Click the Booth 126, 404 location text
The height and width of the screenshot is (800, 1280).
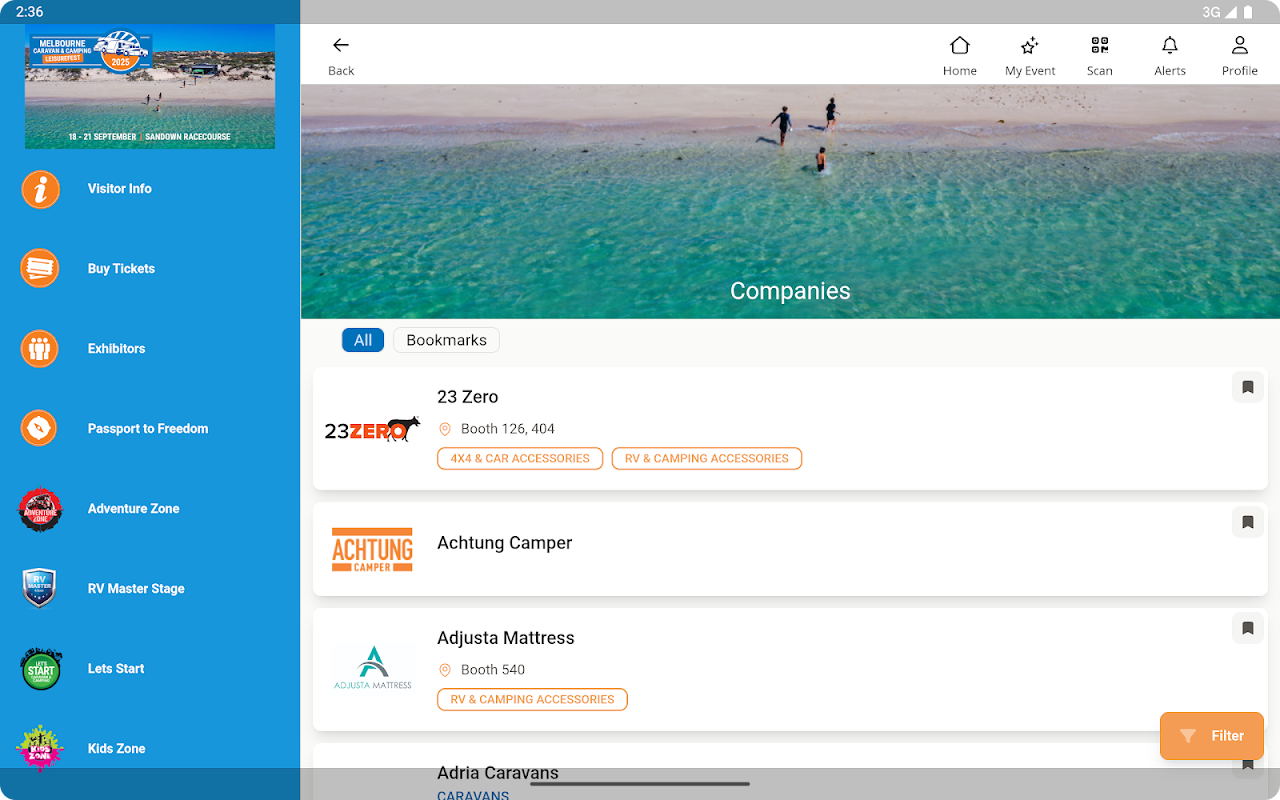[x=508, y=429]
